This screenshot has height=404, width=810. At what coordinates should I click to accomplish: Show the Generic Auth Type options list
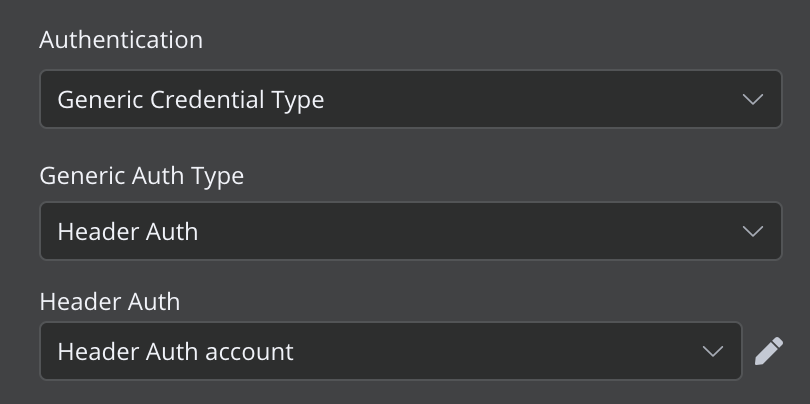pos(410,231)
